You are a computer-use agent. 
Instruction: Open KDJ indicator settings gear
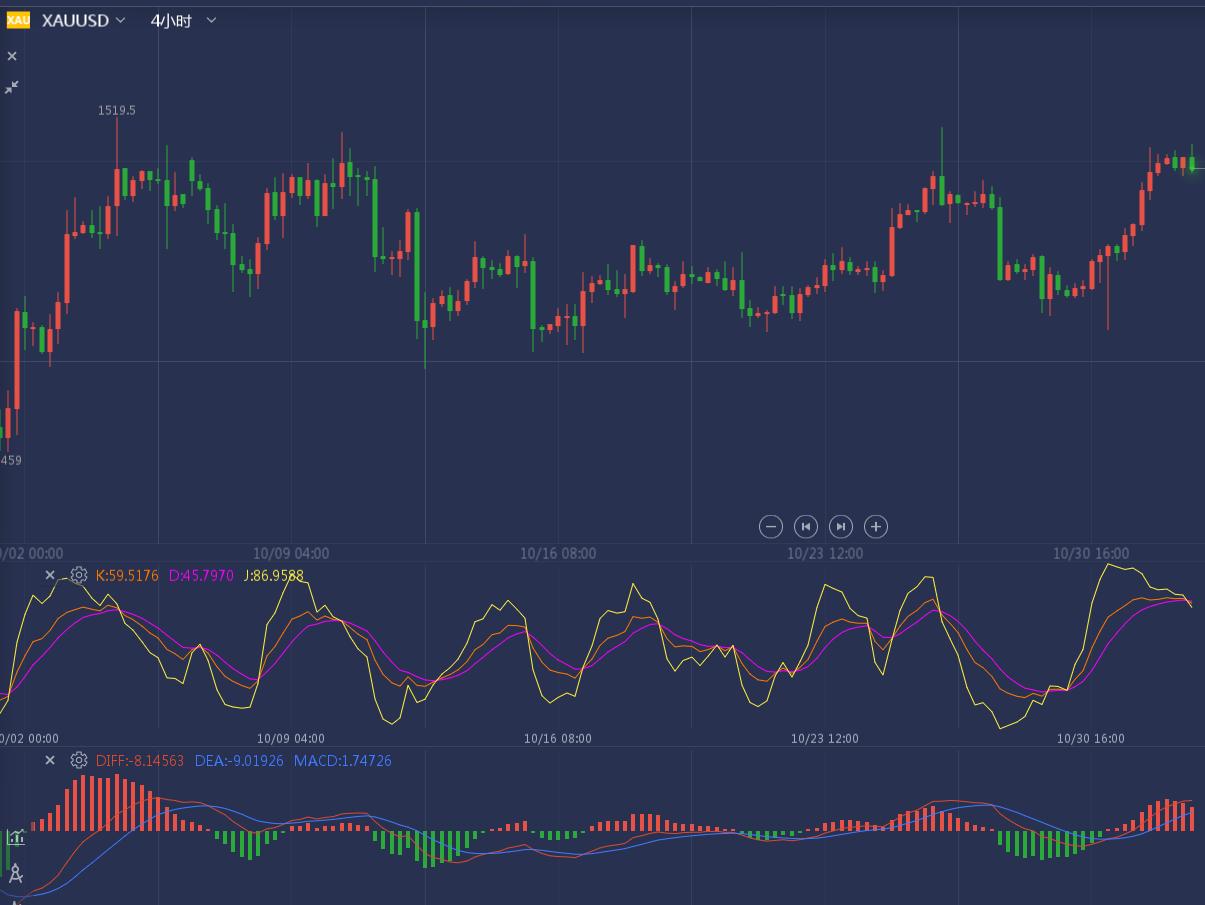click(x=79, y=575)
